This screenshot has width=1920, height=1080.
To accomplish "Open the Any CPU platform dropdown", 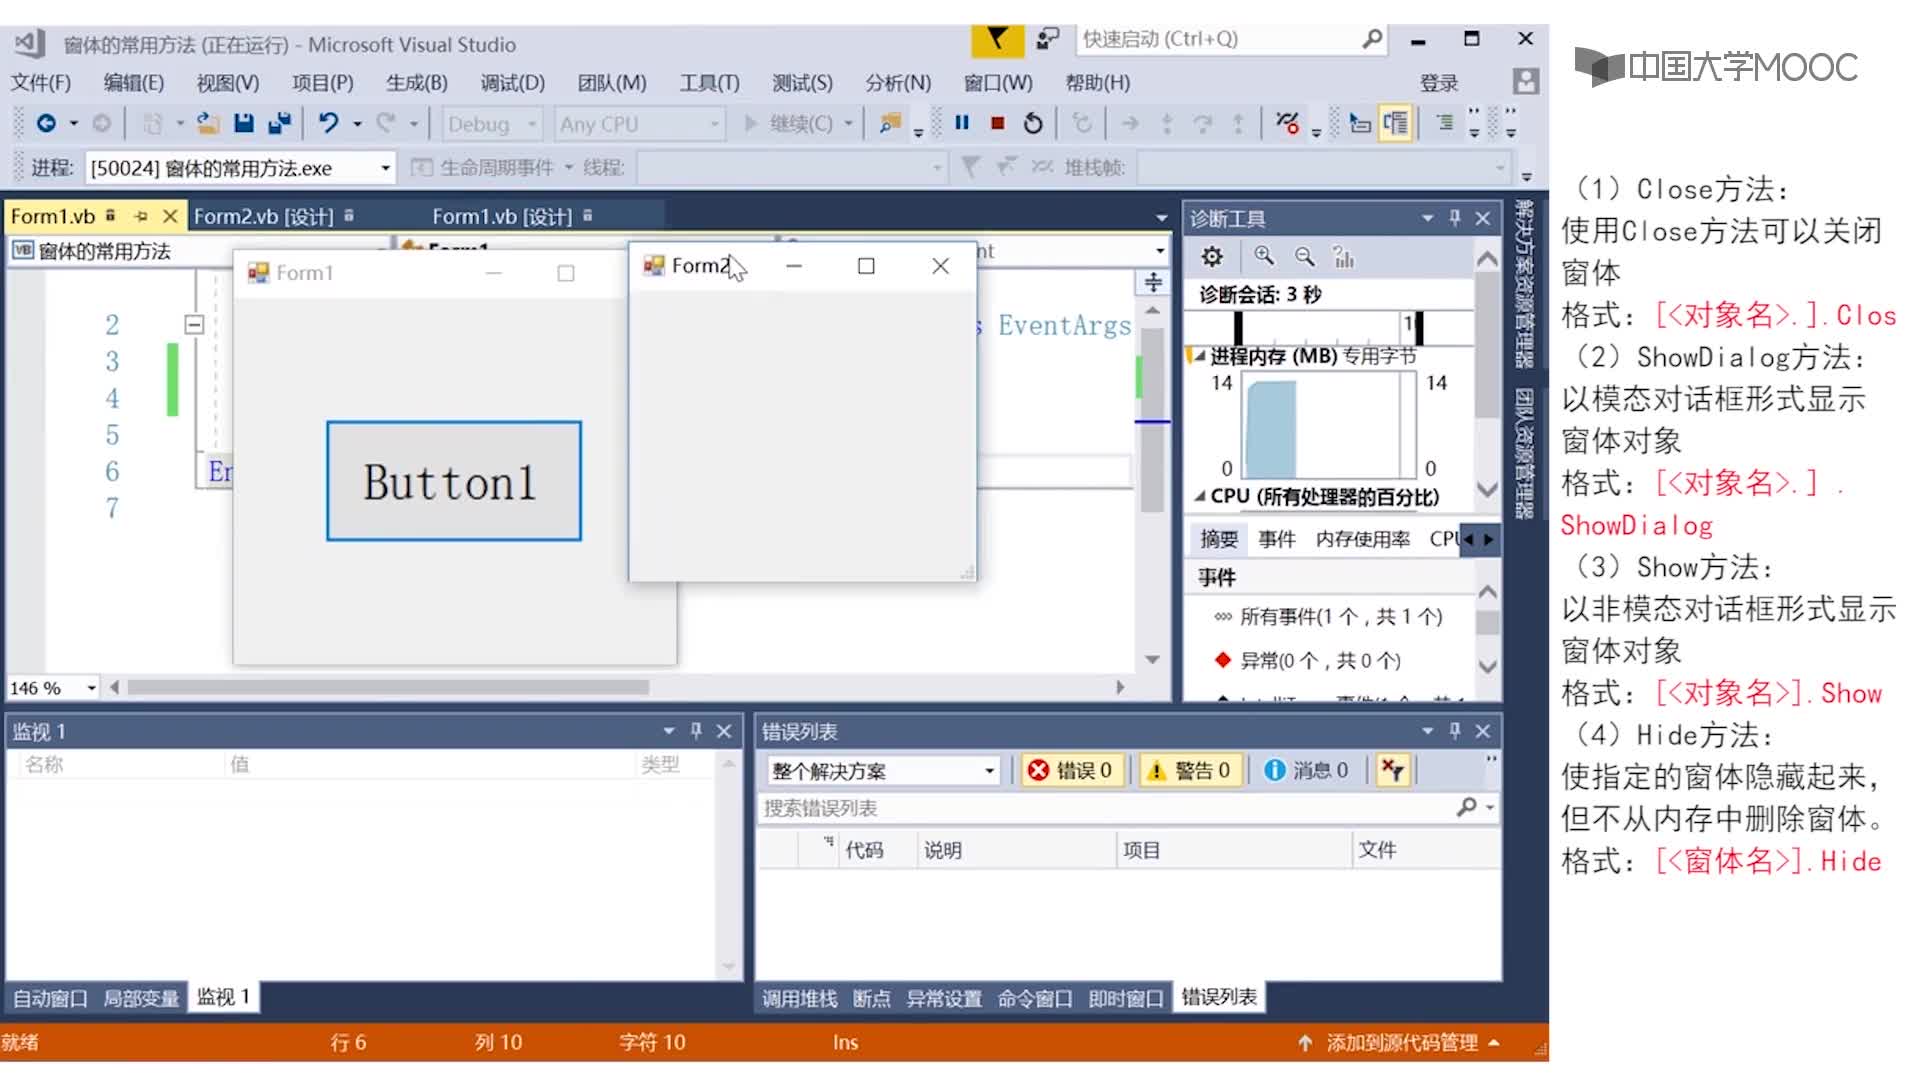I will coord(715,124).
